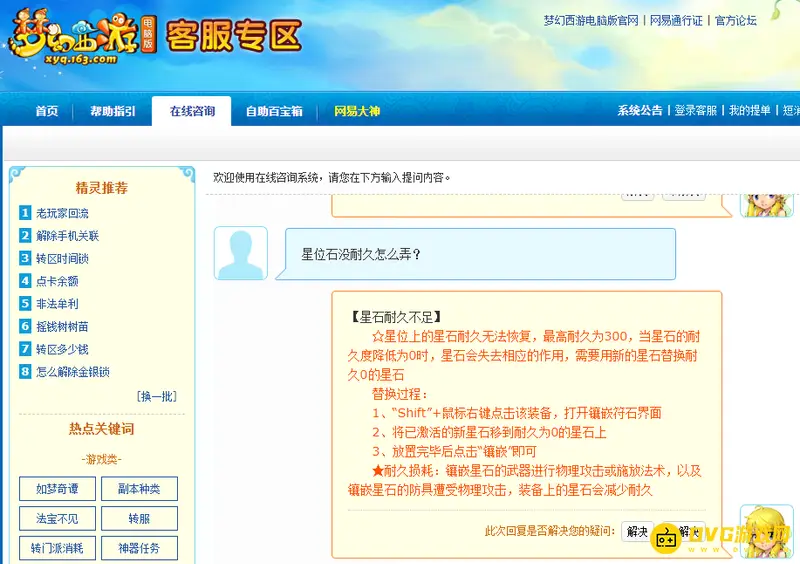Open the 点卡余额 recommendation
Image resolution: width=800 pixels, height=564 pixels.
(57, 281)
